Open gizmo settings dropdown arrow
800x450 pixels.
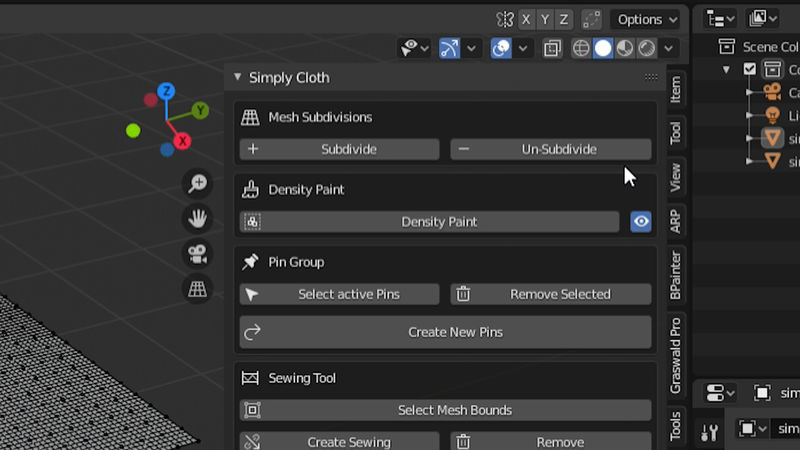coord(471,48)
